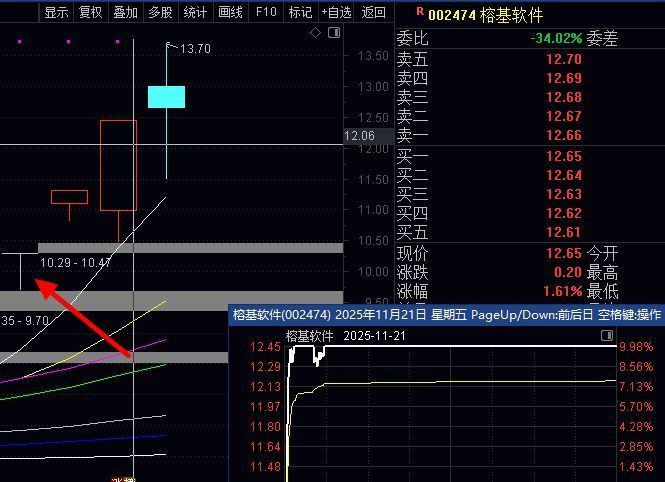
Task: Click the 返回 back button
Action: (373, 12)
